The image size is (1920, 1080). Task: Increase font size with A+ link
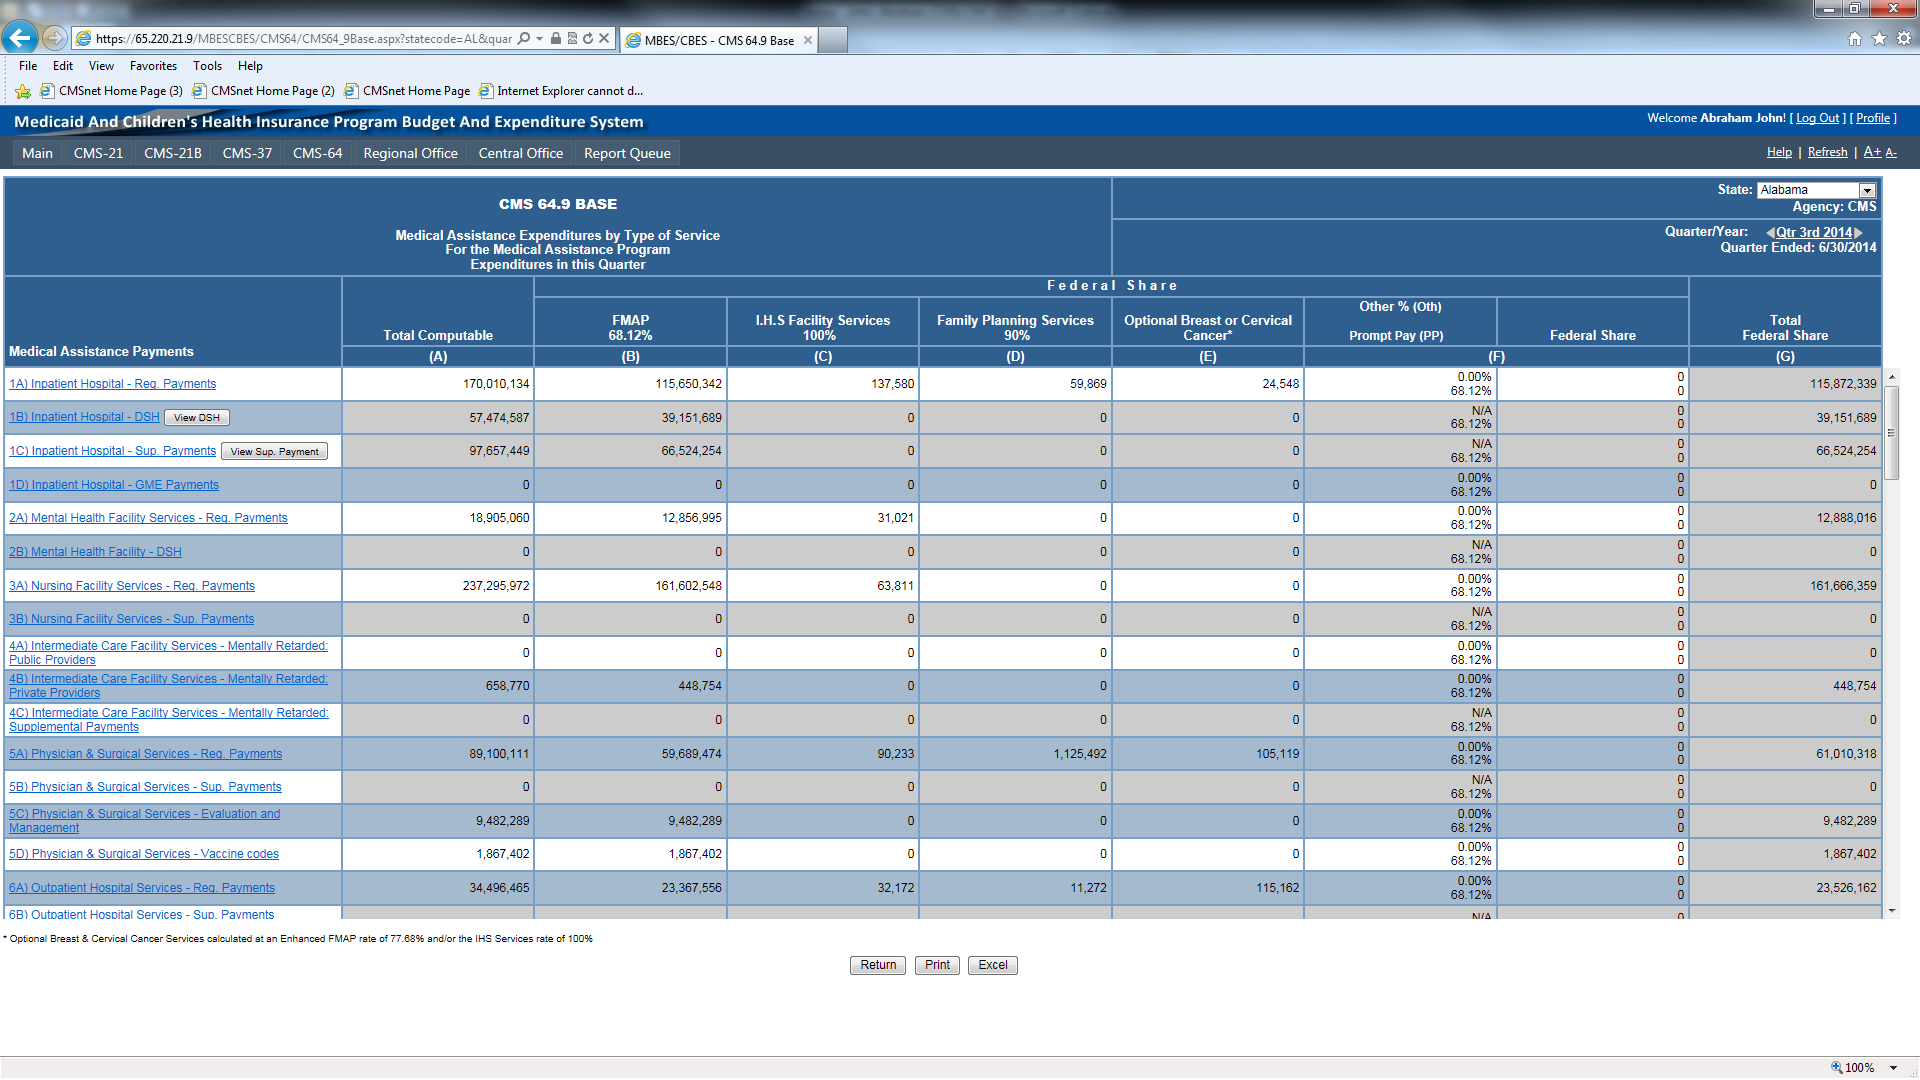point(1872,152)
